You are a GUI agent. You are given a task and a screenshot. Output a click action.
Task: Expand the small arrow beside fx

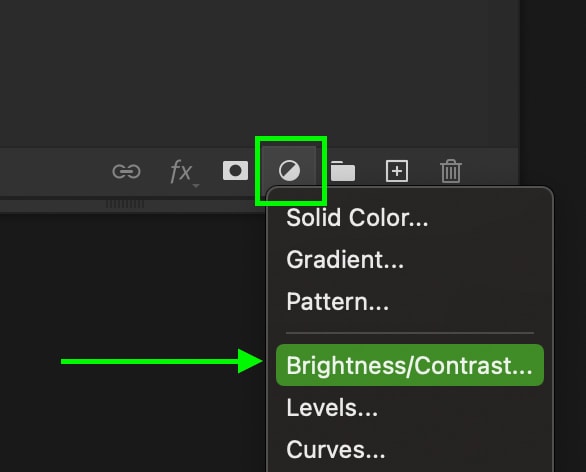click(196, 186)
